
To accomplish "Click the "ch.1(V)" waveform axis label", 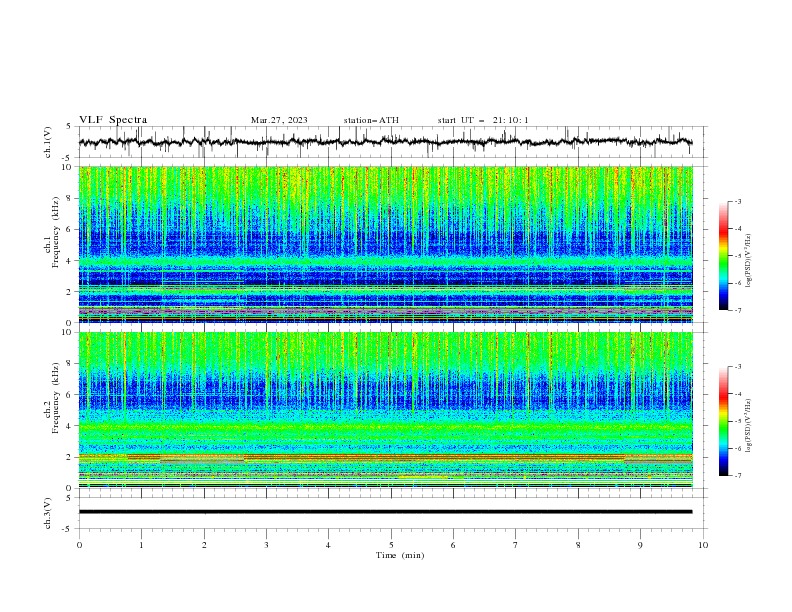I will point(48,142).
